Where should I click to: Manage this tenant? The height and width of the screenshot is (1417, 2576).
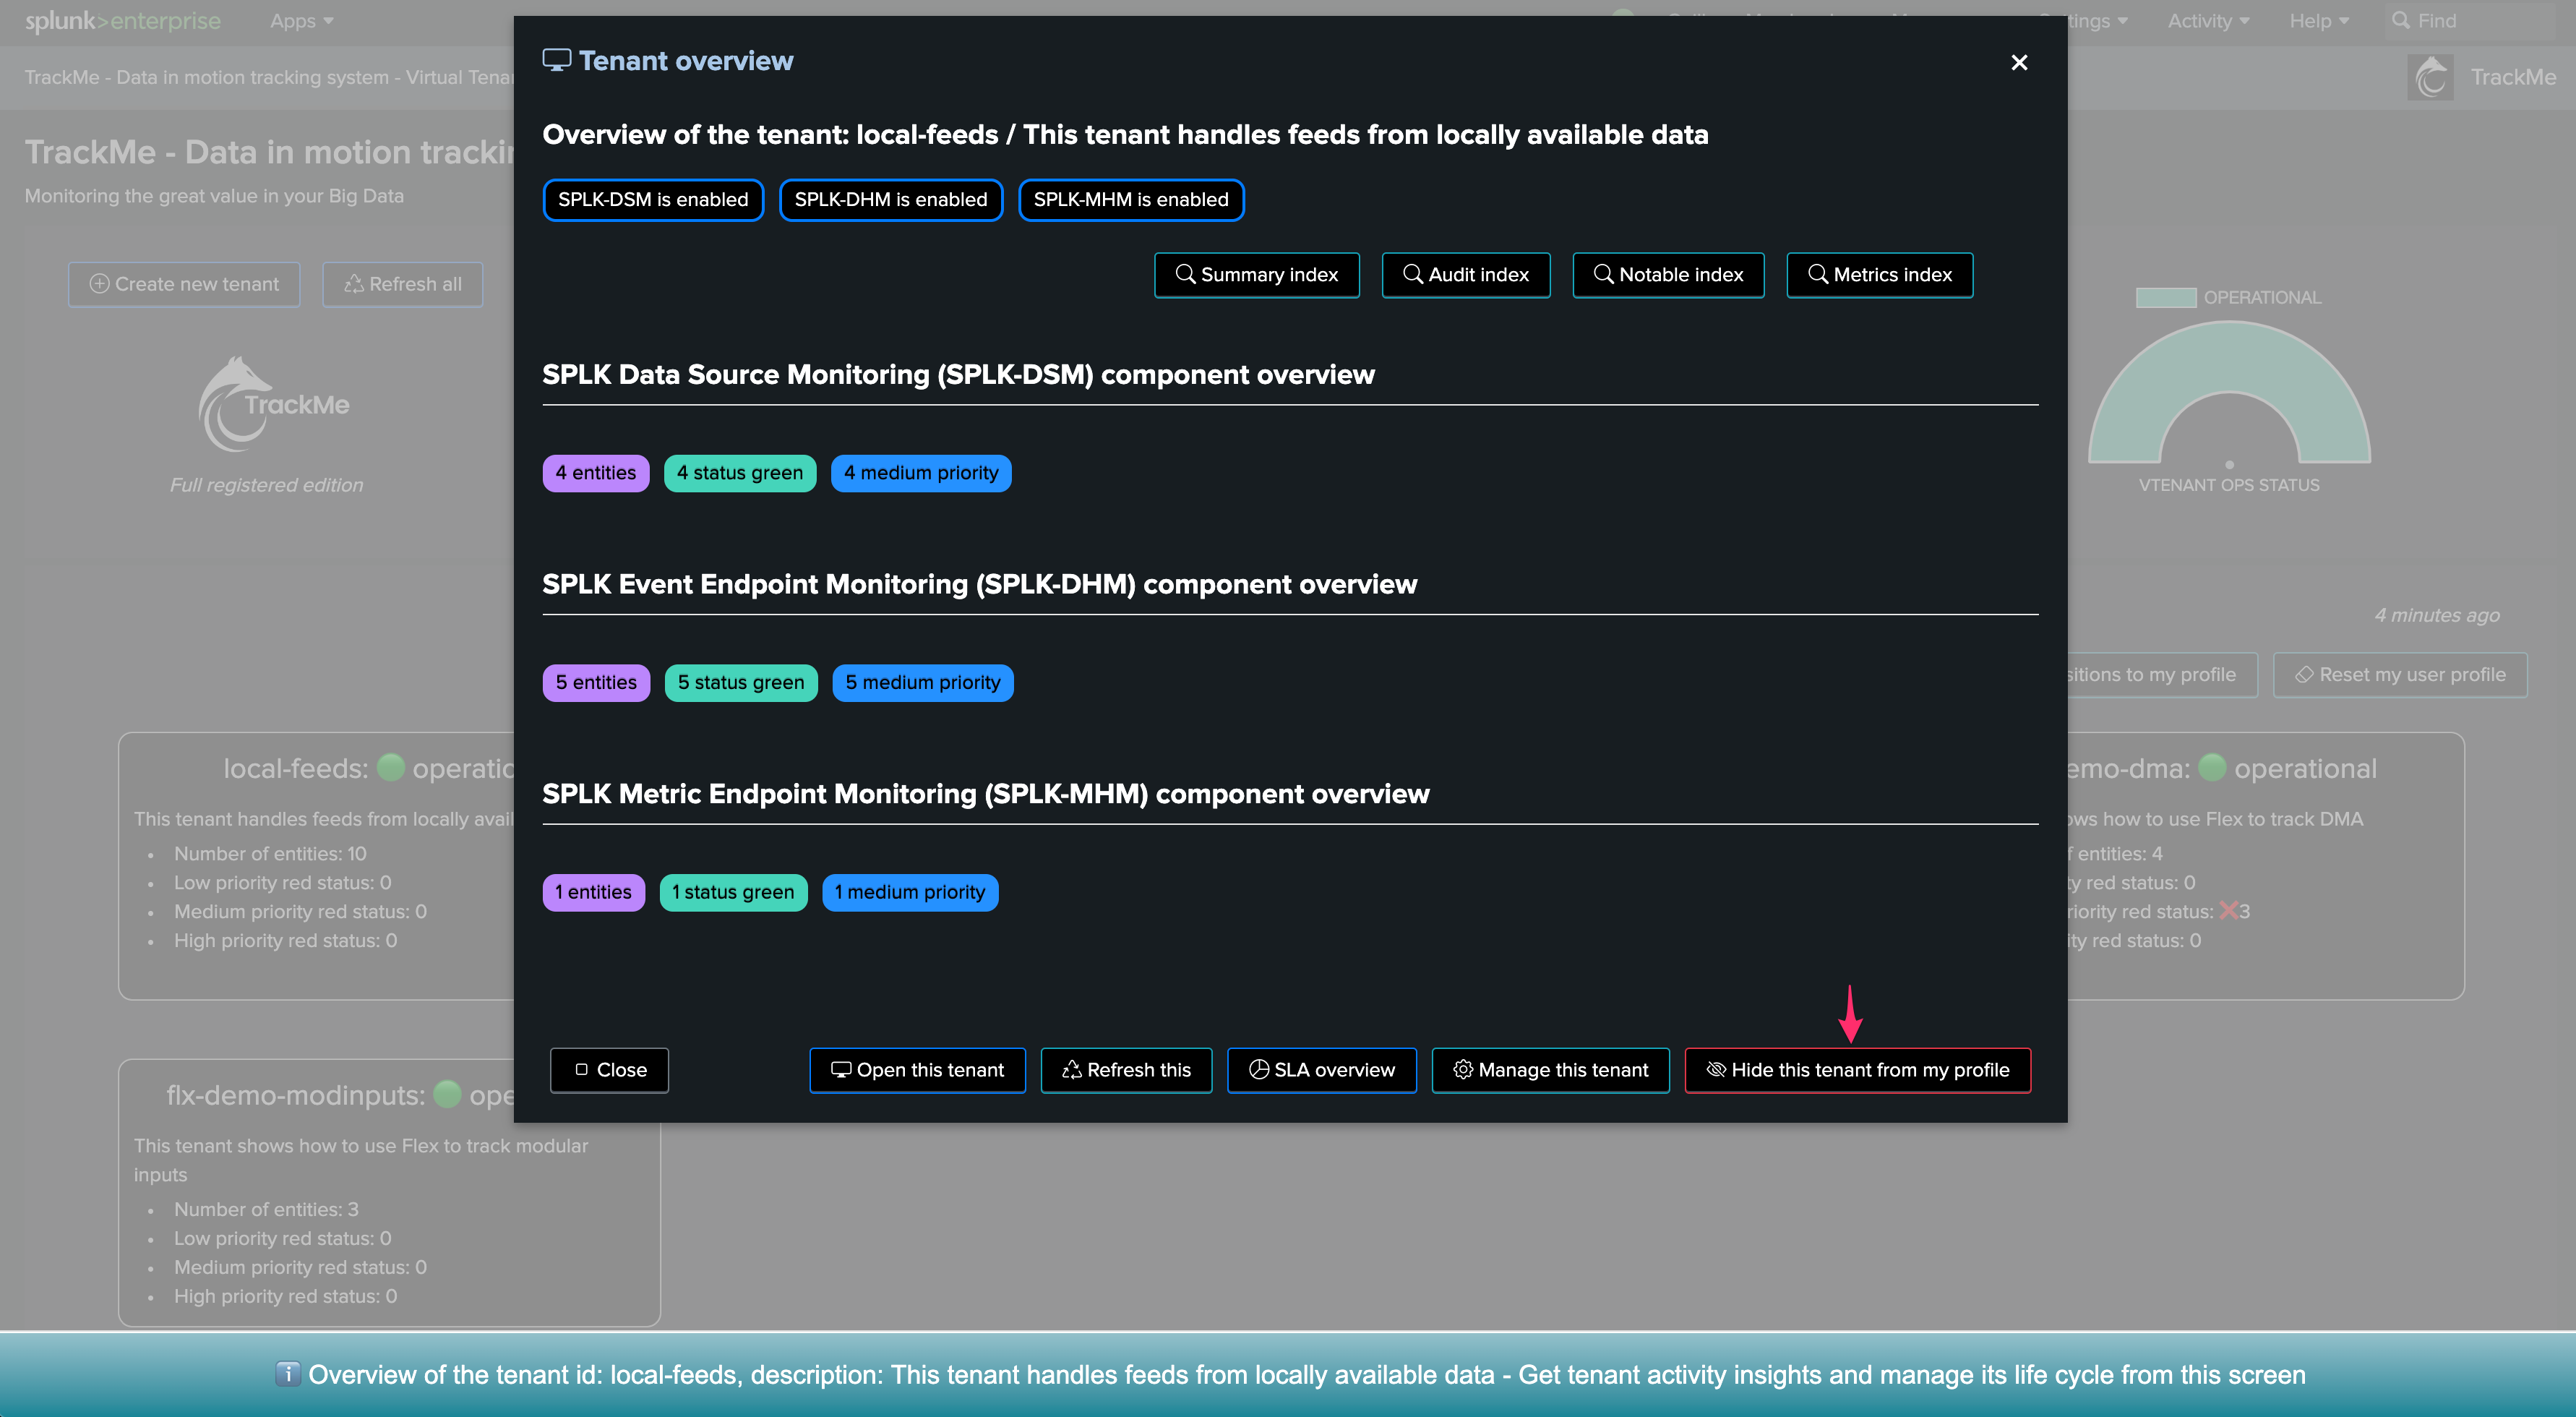(x=1551, y=1070)
